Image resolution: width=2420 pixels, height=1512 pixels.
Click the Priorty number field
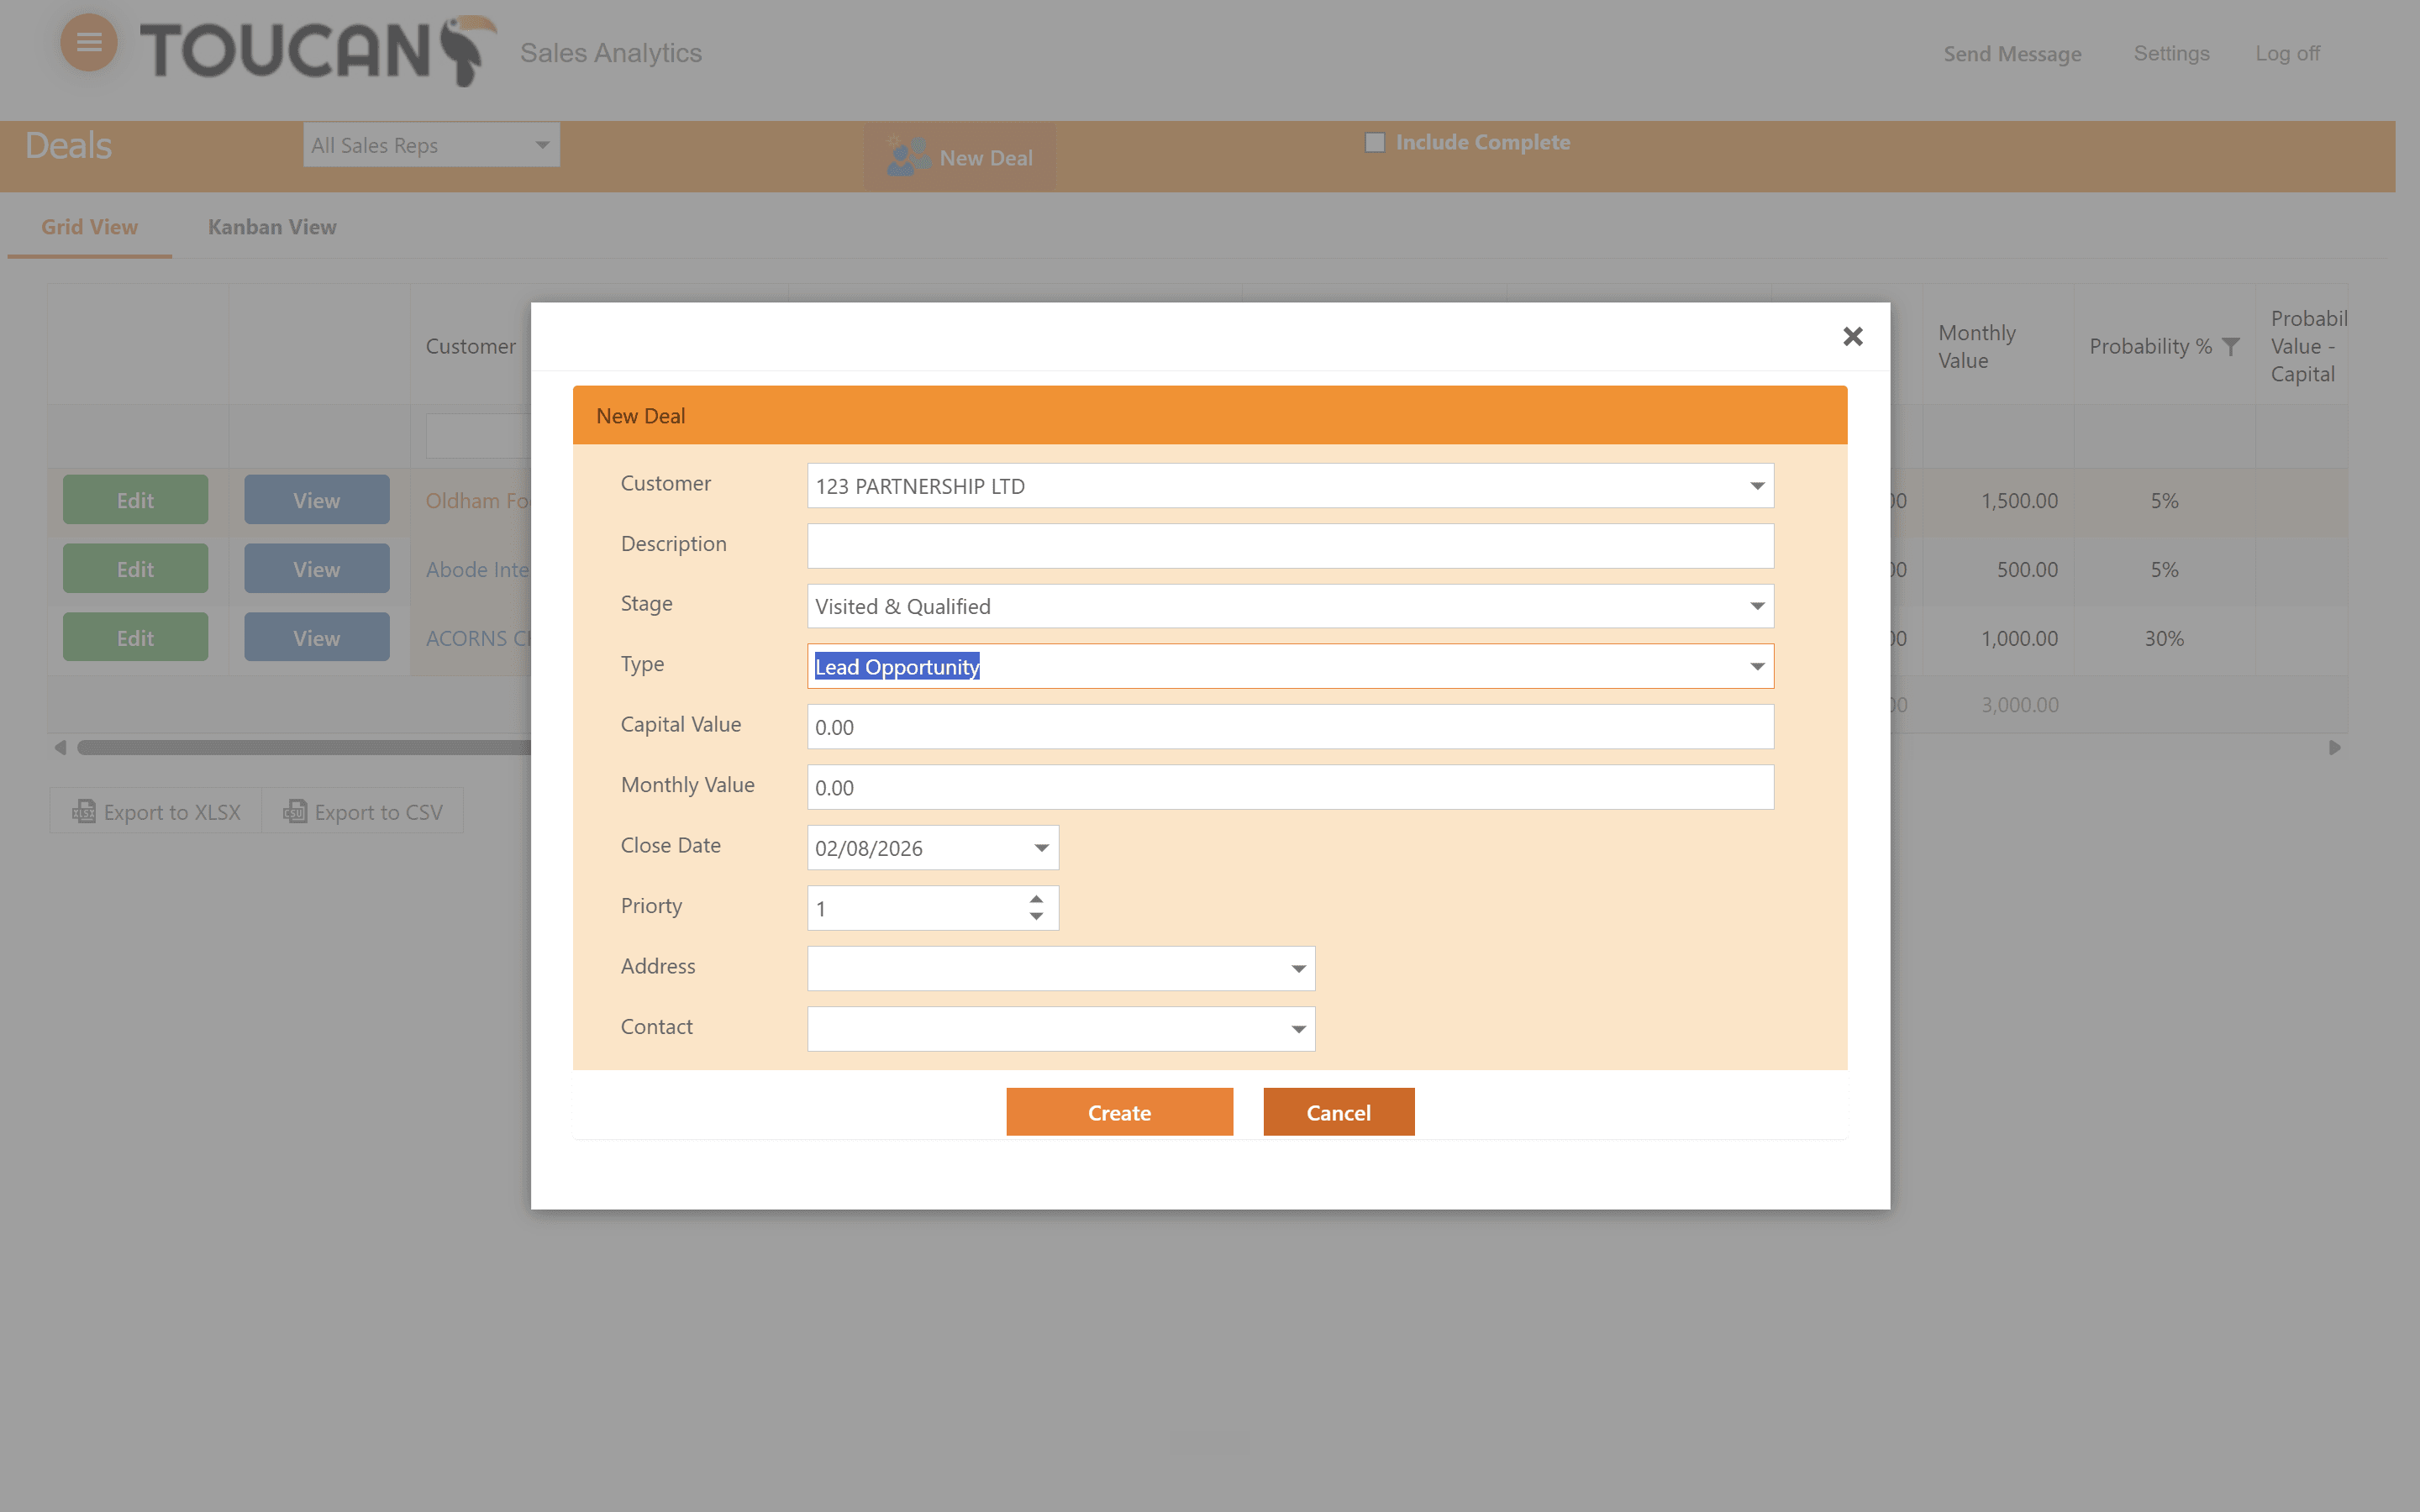click(x=915, y=908)
